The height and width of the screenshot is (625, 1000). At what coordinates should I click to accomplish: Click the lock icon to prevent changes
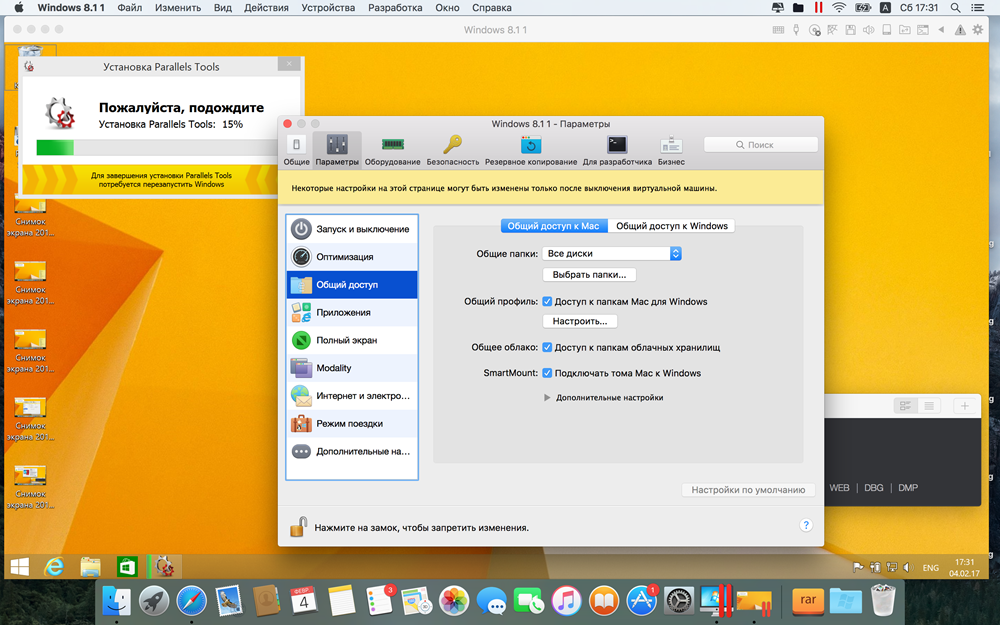tap(298, 527)
